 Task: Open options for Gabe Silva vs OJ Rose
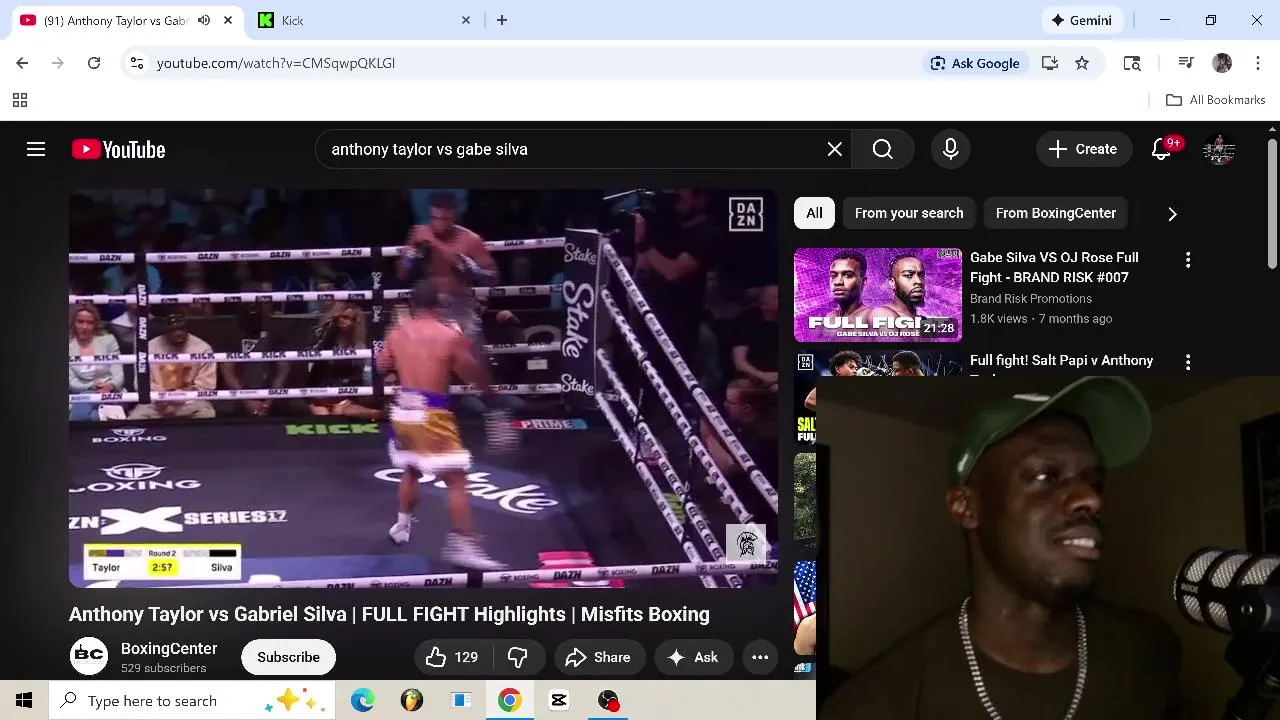pyautogui.click(x=1188, y=260)
